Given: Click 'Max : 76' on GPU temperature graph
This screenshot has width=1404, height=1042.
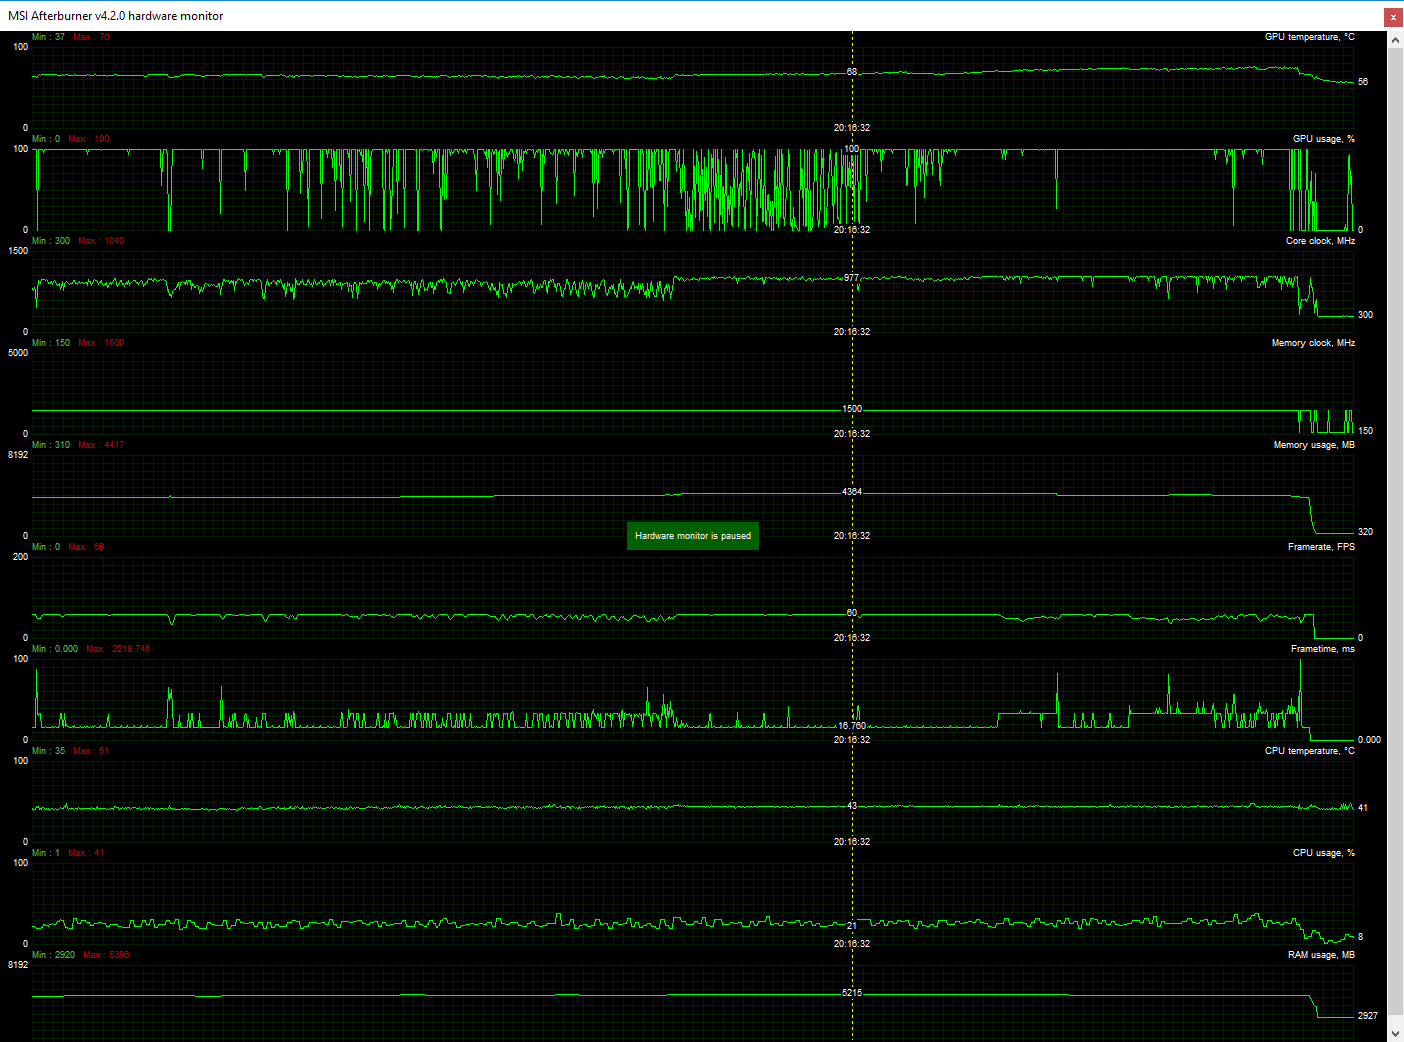Looking at the screenshot, I should coord(92,37).
